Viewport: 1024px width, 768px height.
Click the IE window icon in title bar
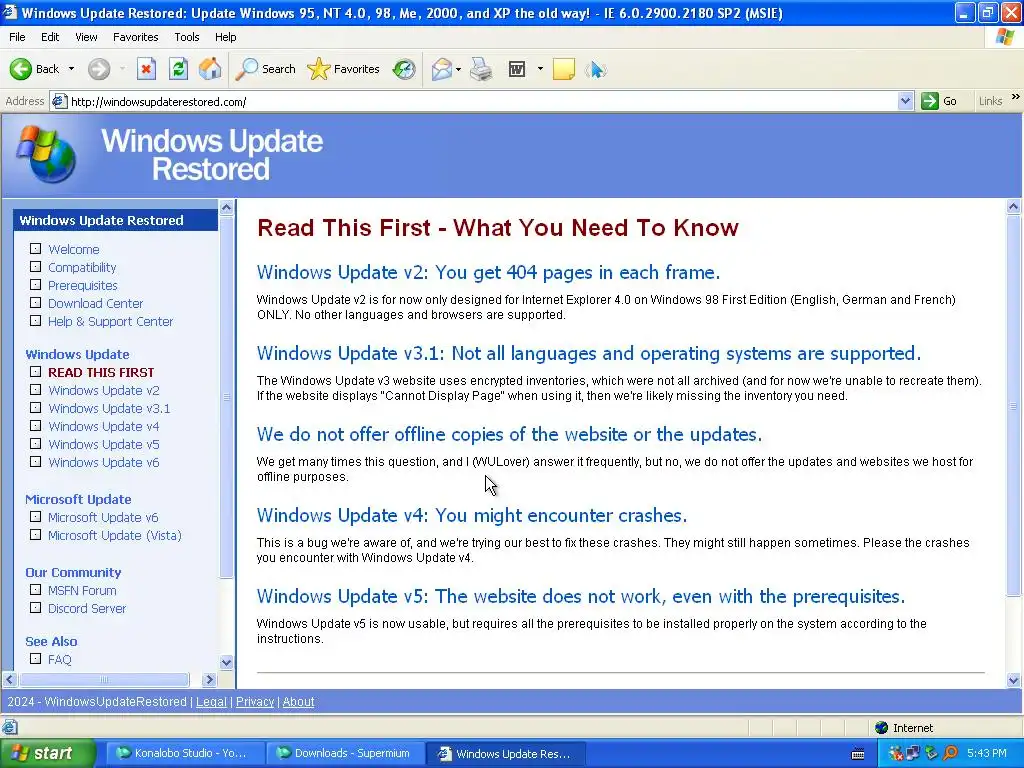(10, 12)
